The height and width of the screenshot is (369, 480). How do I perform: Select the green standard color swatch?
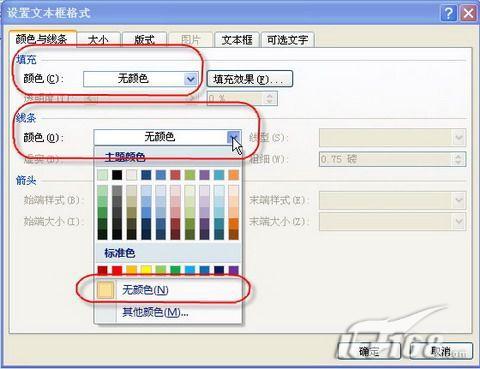pyautogui.click(x=175, y=270)
